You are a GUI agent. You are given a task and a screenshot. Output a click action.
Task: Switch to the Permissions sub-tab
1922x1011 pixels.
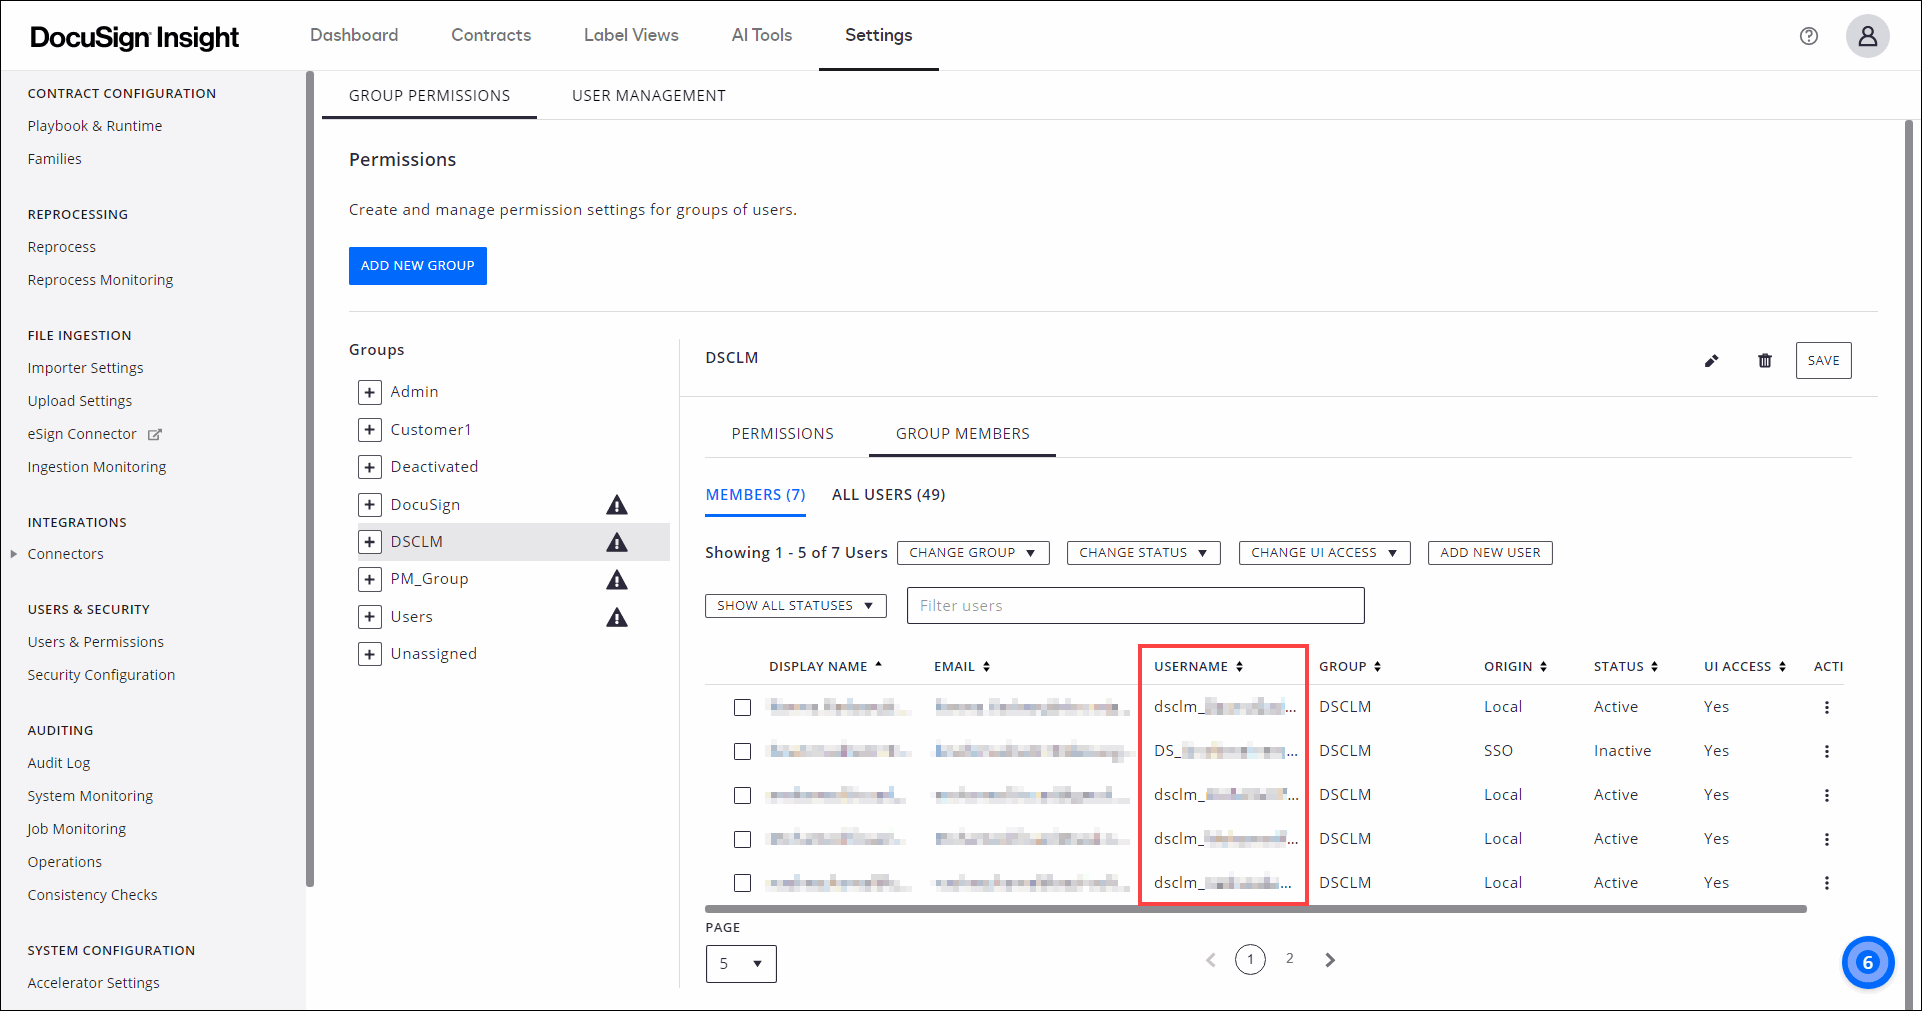pyautogui.click(x=782, y=434)
